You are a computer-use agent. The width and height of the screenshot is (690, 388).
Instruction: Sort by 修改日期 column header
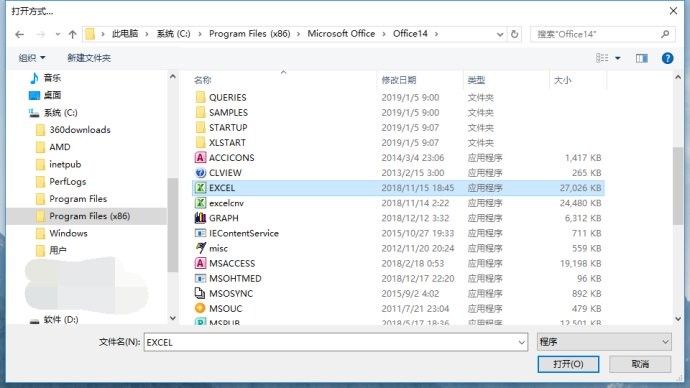(399, 80)
